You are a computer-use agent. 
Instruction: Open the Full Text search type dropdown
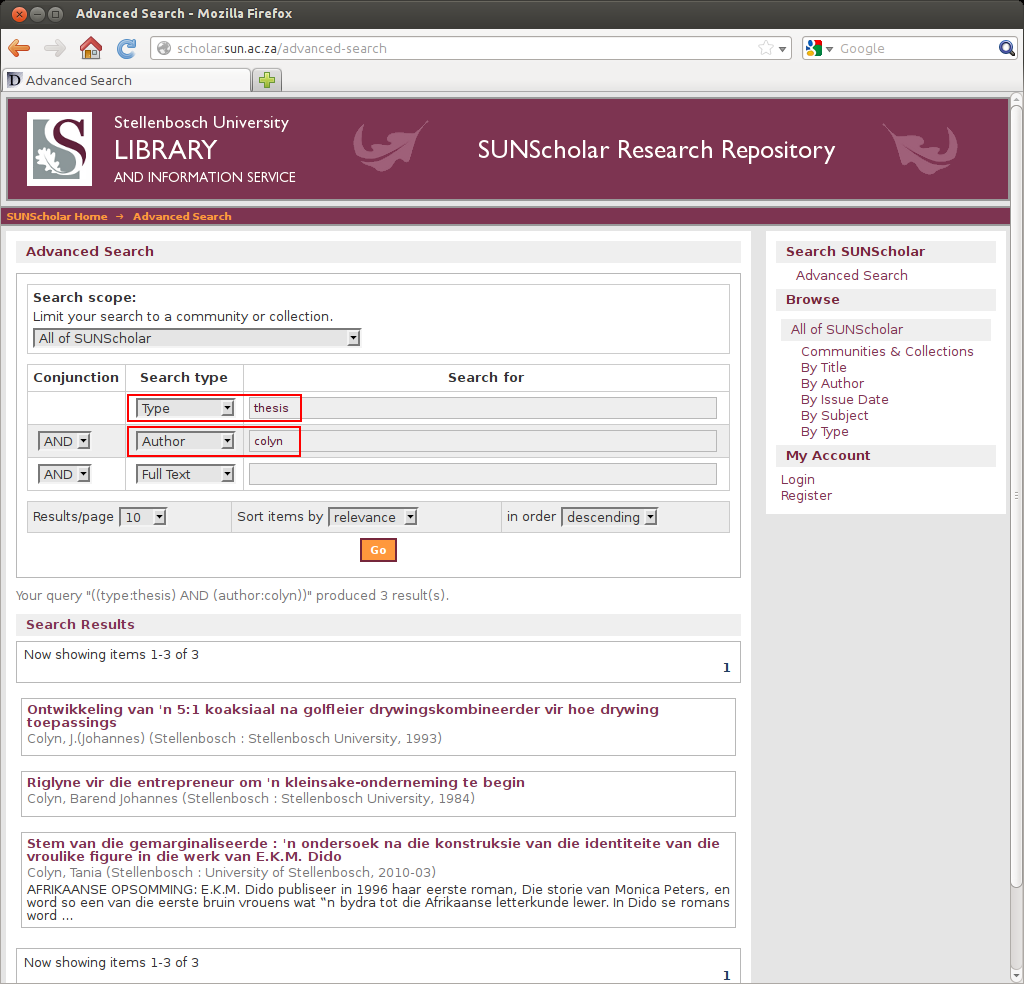[x=185, y=474]
